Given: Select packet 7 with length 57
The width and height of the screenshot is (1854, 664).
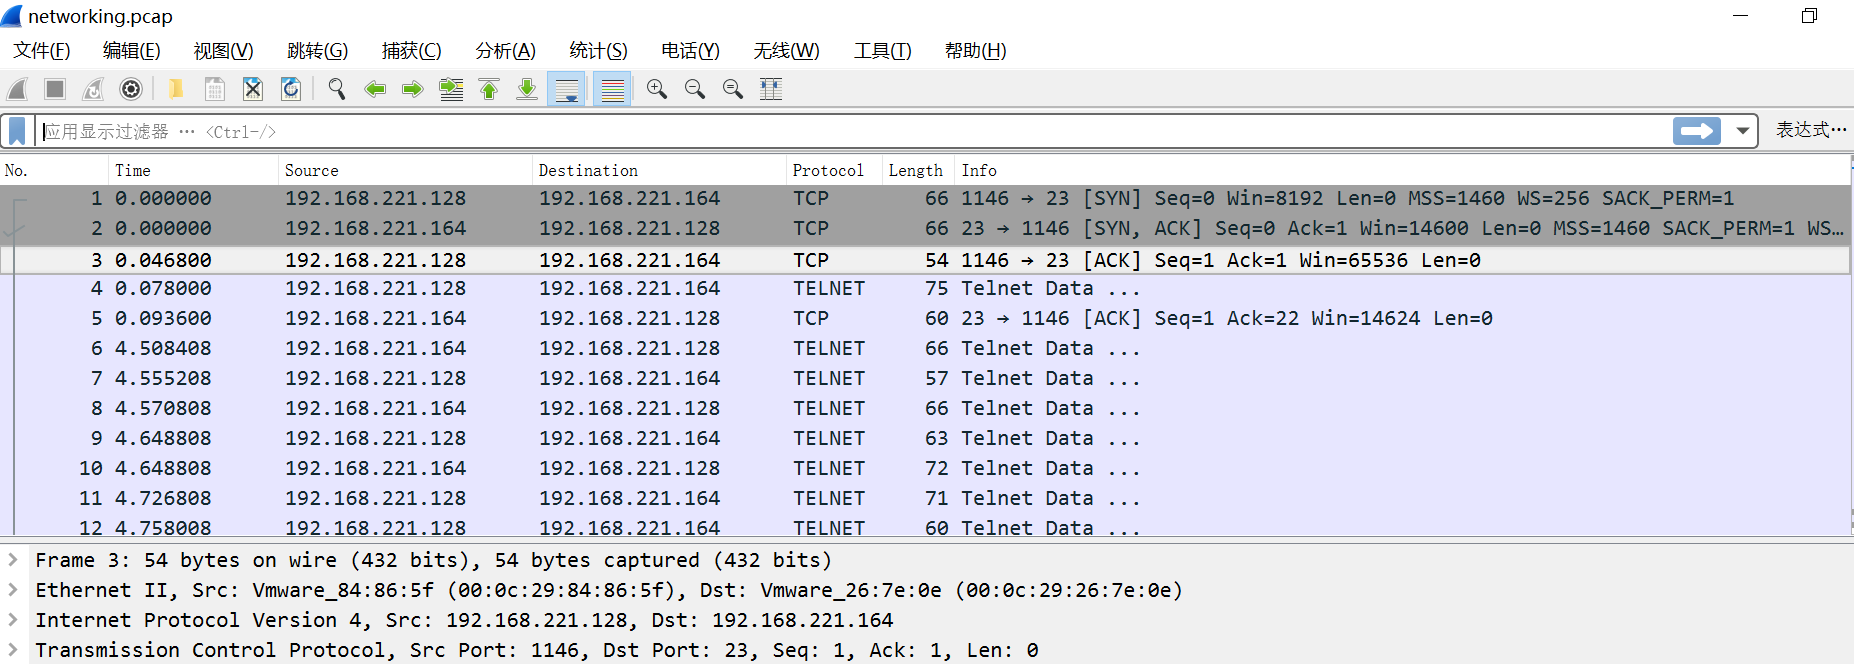Looking at the screenshot, I should pos(925,379).
